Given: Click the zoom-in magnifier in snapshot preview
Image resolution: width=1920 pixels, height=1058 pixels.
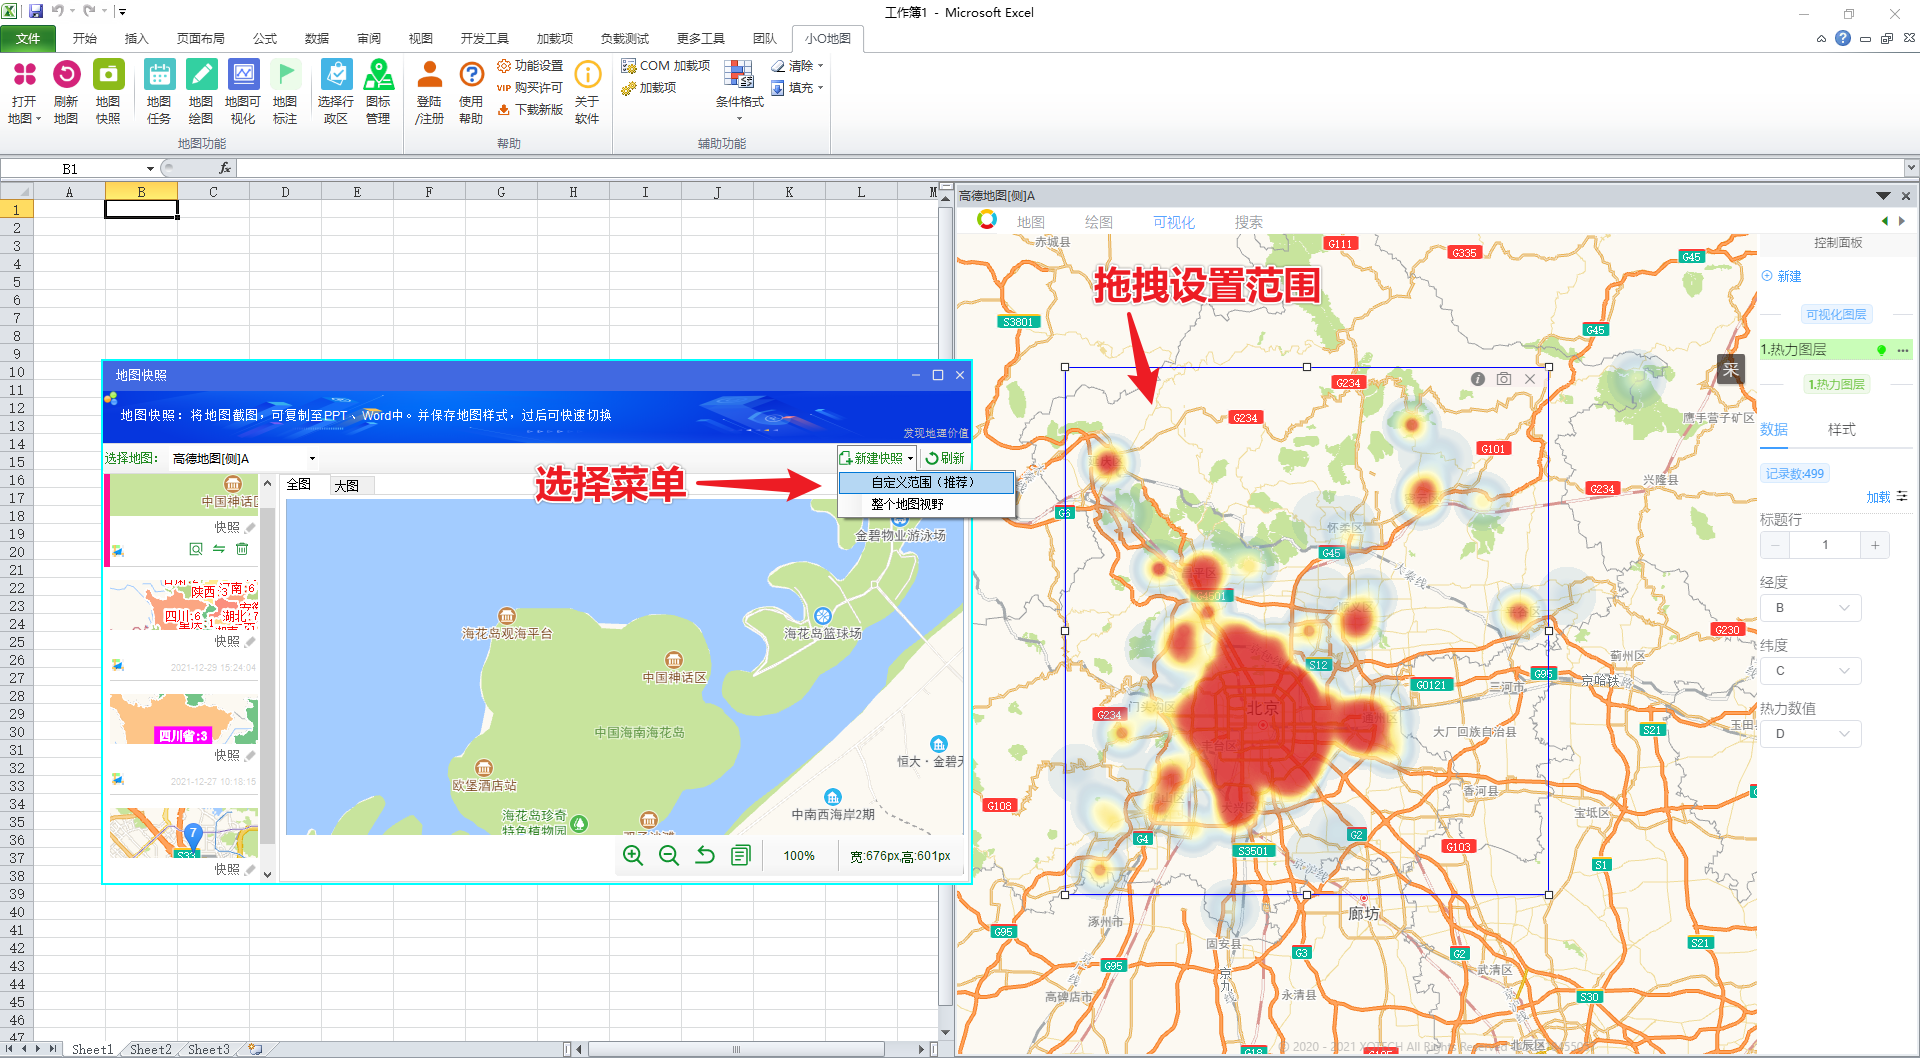Looking at the screenshot, I should tap(633, 855).
